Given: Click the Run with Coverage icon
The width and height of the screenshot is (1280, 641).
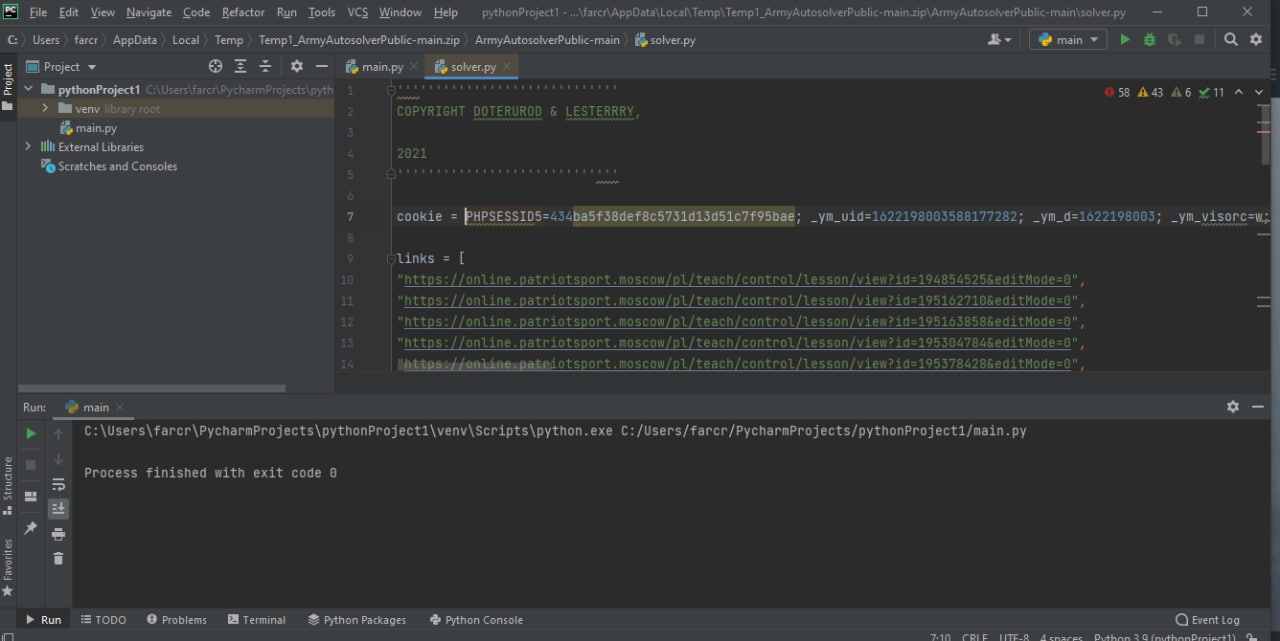Looking at the screenshot, I should point(1174,40).
